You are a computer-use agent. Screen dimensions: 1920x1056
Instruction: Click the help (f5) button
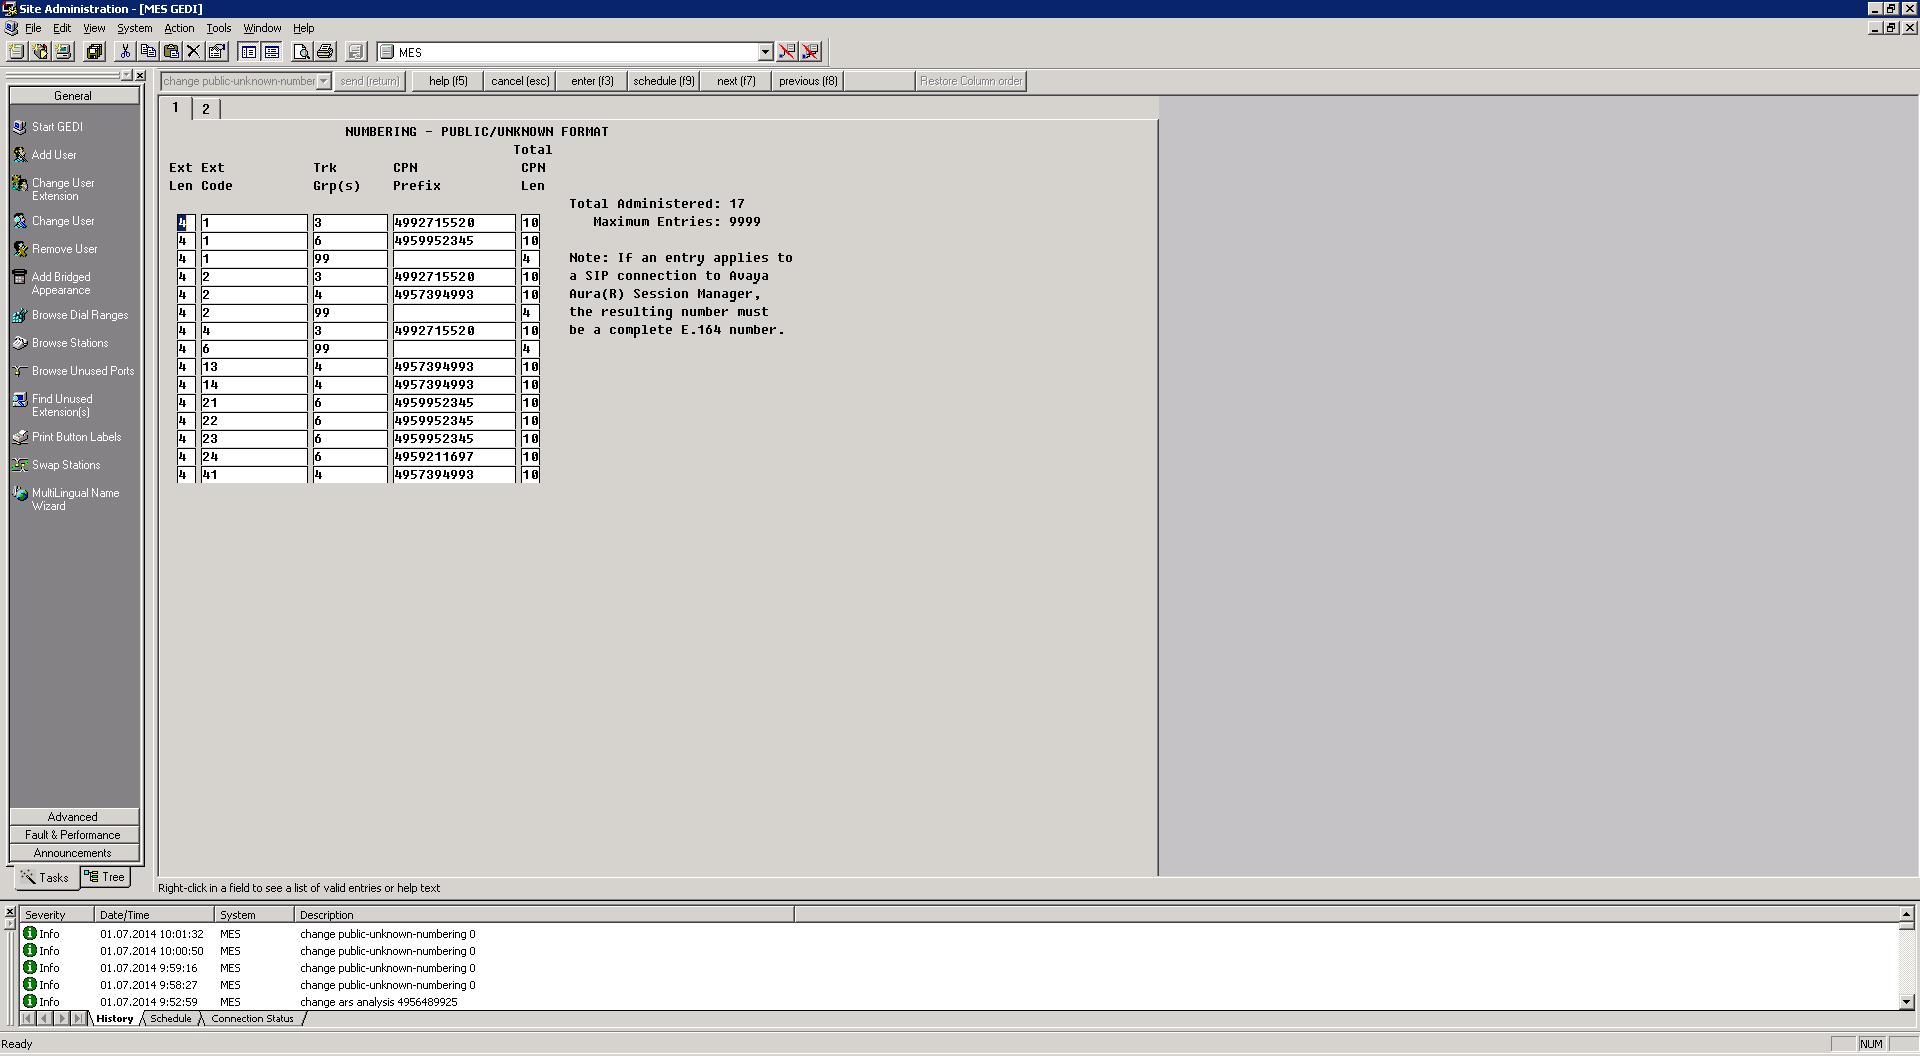[448, 81]
